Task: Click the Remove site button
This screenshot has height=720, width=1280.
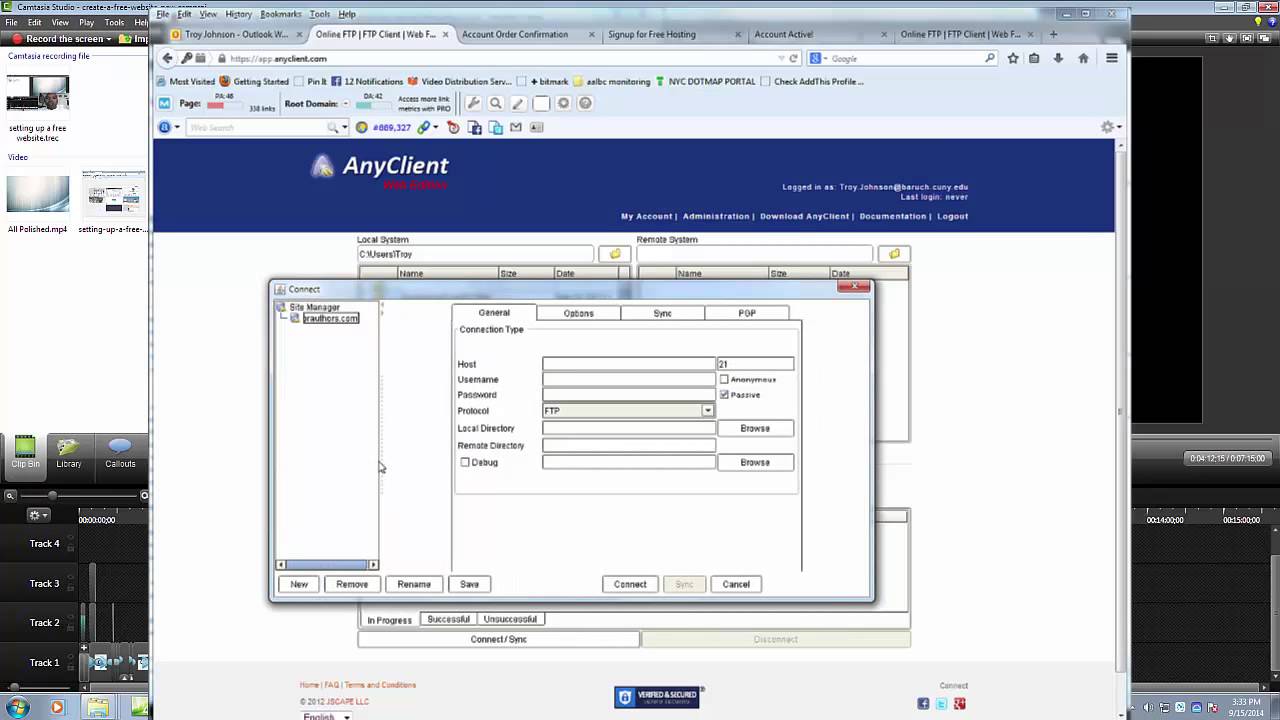Action: [x=352, y=584]
